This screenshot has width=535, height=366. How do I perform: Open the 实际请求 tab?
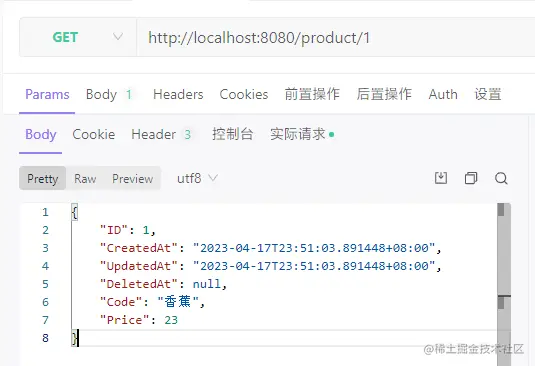pos(302,134)
